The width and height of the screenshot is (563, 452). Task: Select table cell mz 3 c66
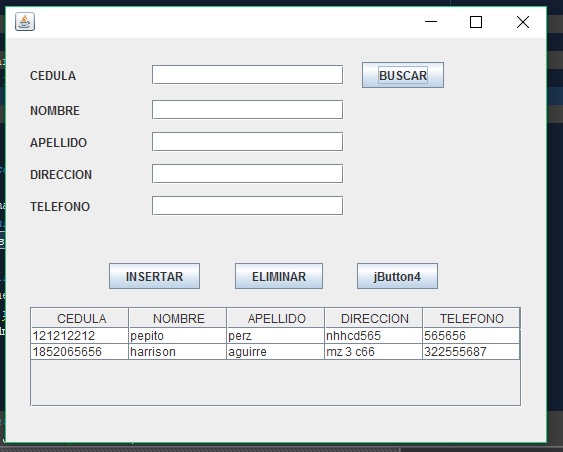[374, 352]
